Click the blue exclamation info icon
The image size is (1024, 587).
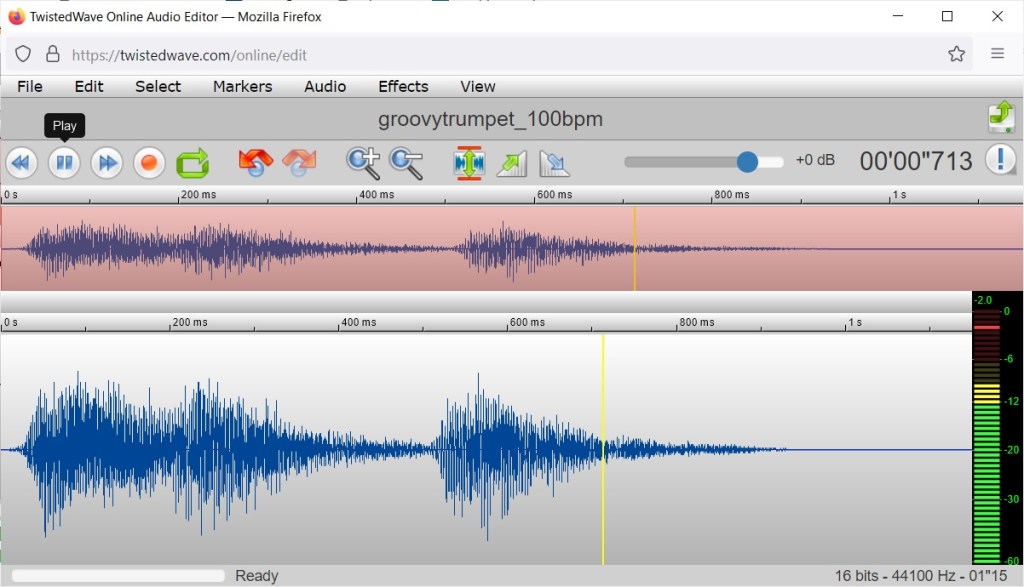coord(1000,160)
